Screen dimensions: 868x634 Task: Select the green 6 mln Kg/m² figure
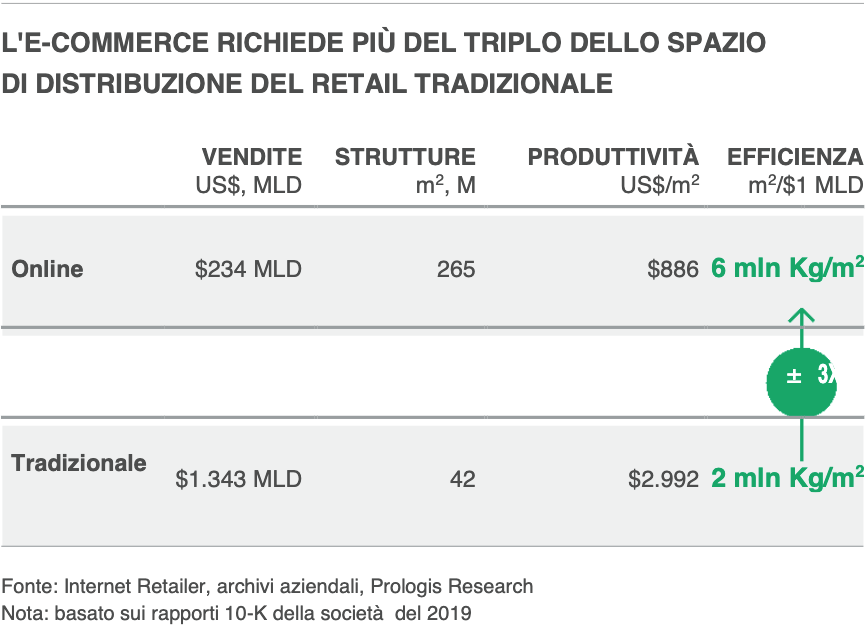coord(787,268)
